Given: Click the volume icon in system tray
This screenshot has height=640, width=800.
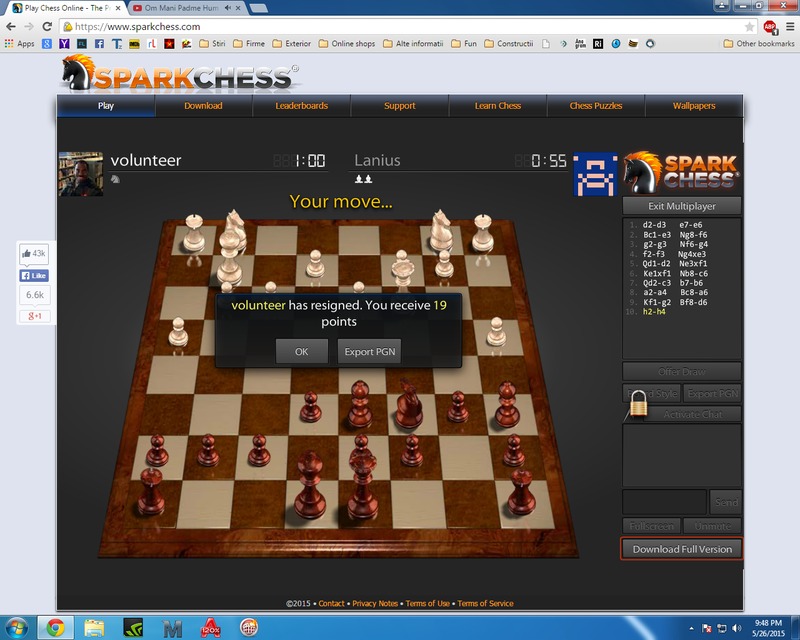Looking at the screenshot, I should pos(736,628).
